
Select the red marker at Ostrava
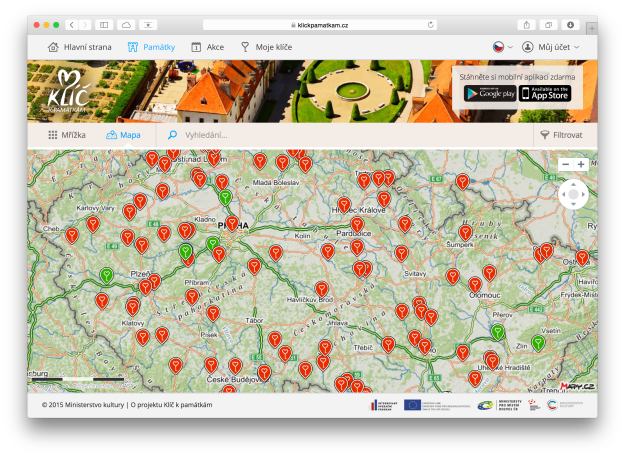pos(582,258)
